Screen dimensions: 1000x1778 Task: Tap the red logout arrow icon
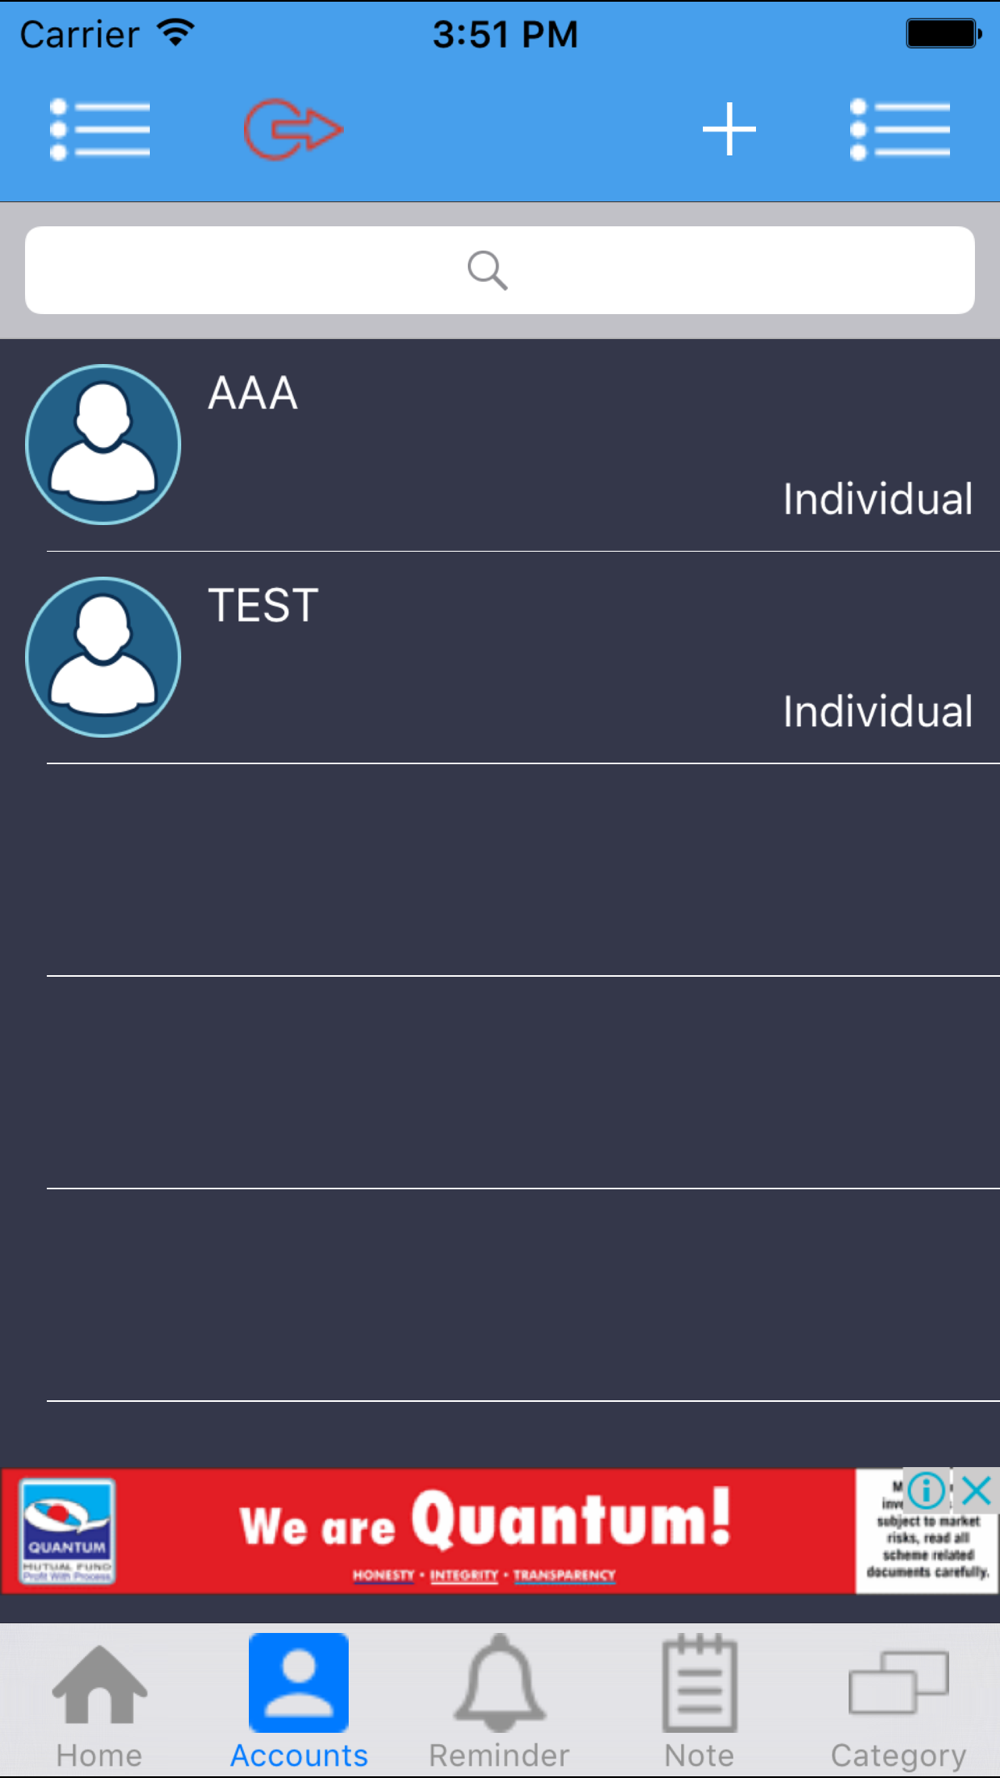point(293,130)
